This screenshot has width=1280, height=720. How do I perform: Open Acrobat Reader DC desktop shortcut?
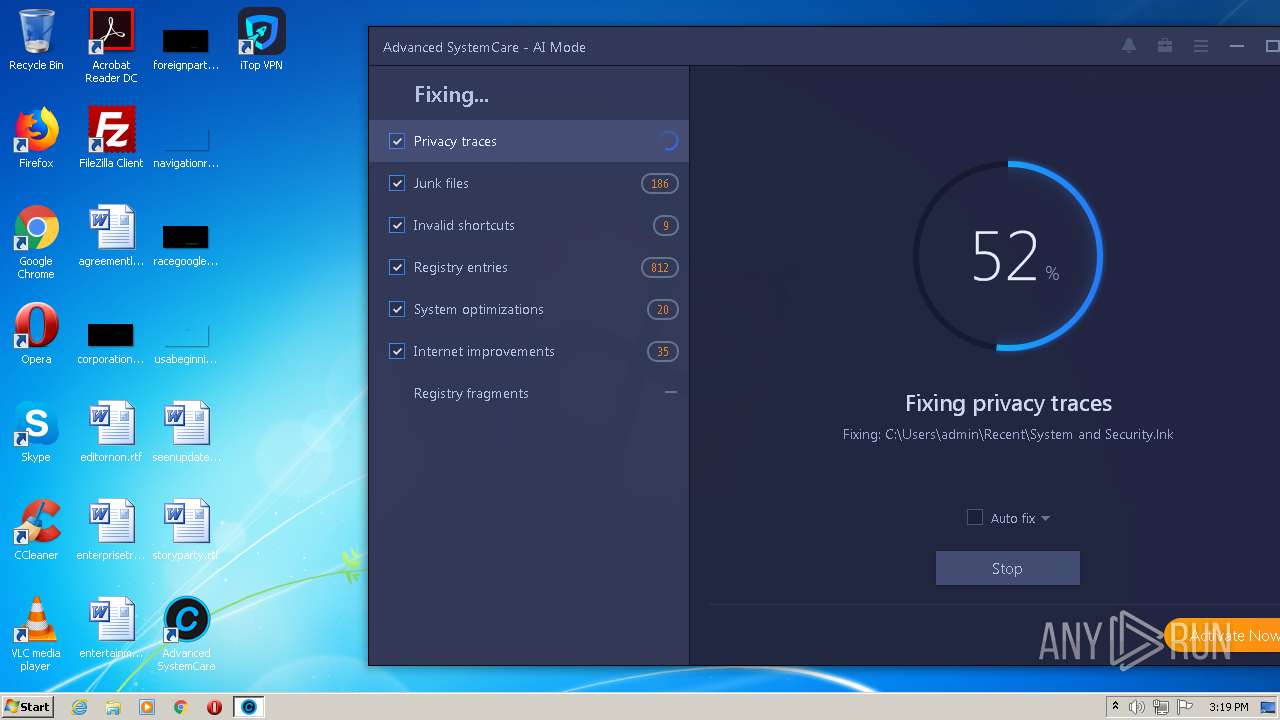[x=111, y=46]
